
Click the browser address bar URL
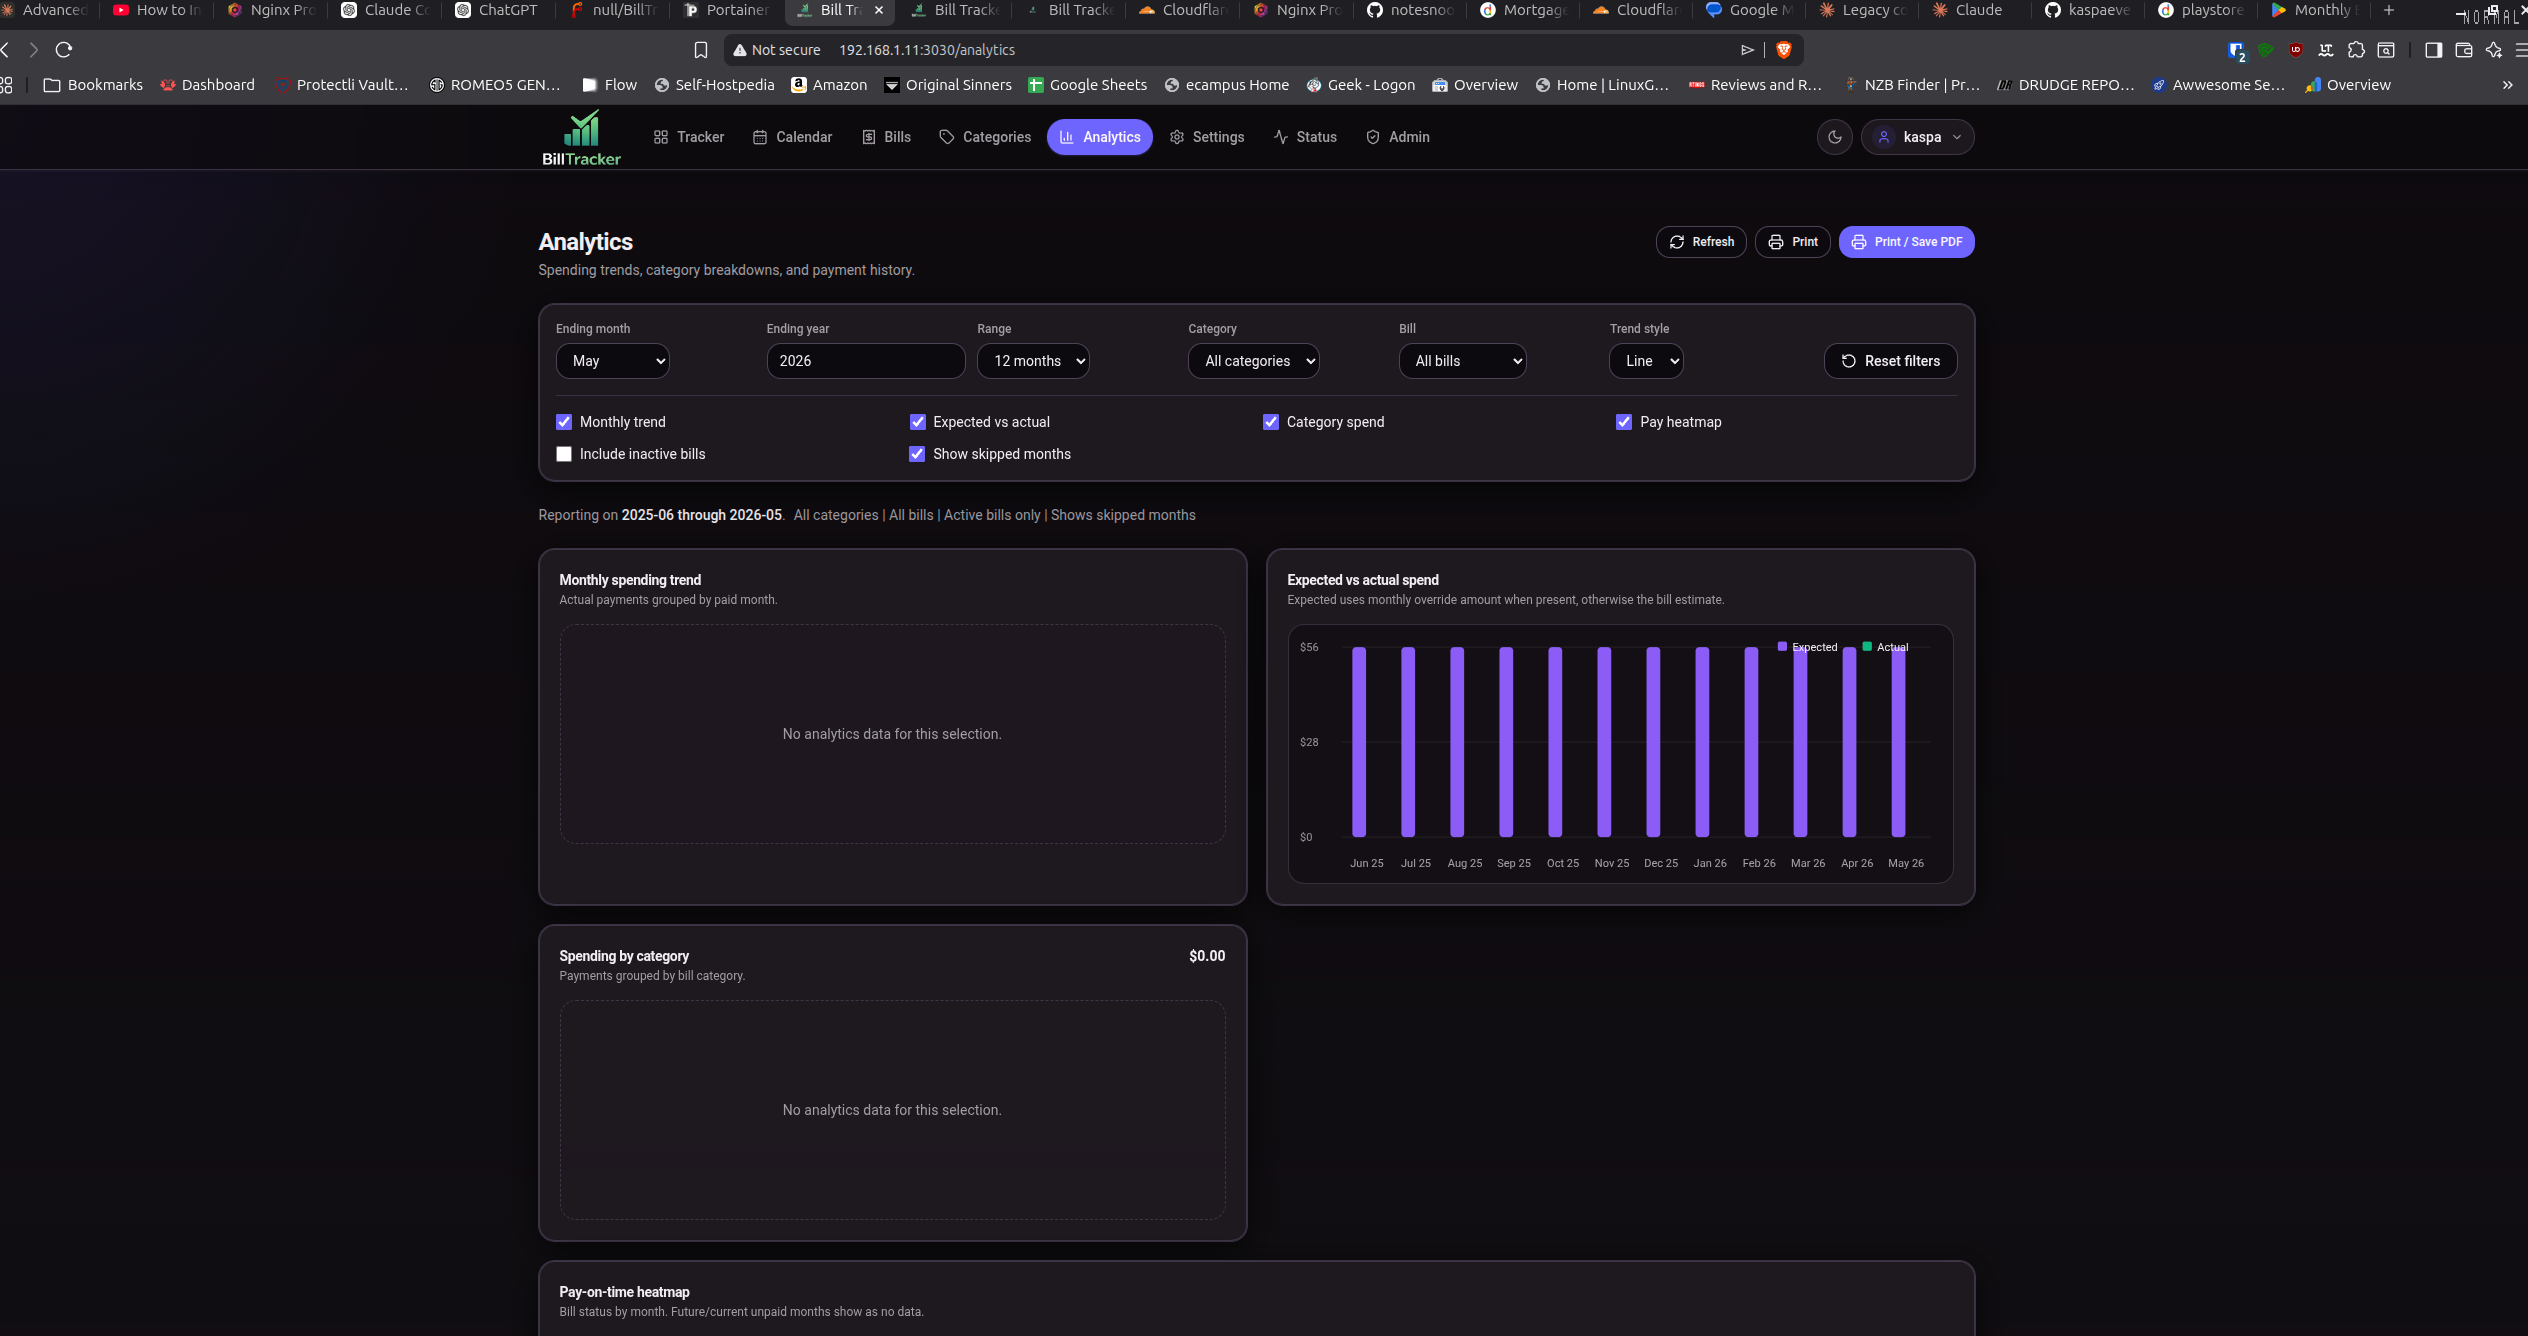[x=927, y=50]
